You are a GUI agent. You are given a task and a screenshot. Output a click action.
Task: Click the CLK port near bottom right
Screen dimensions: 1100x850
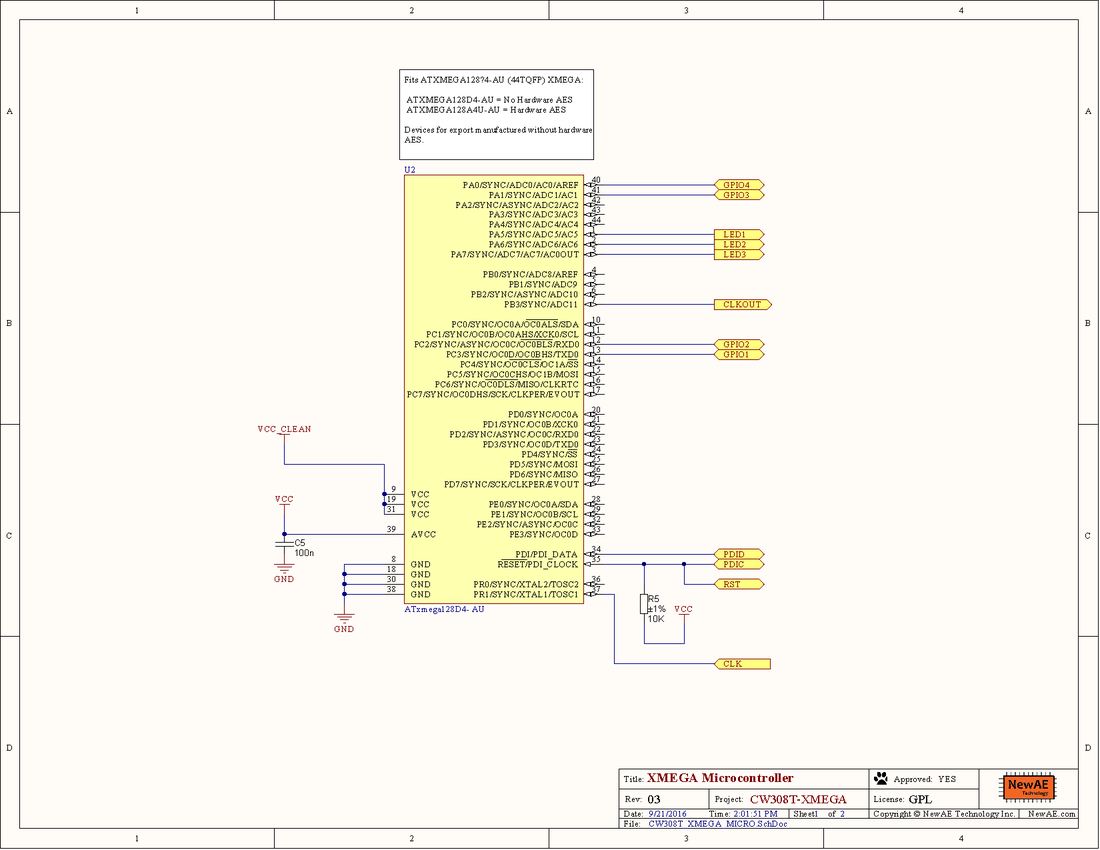coord(740,662)
